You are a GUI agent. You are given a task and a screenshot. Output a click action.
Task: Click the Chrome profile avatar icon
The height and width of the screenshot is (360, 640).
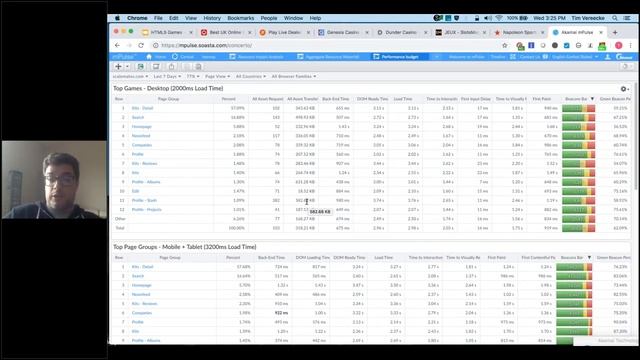click(x=619, y=45)
